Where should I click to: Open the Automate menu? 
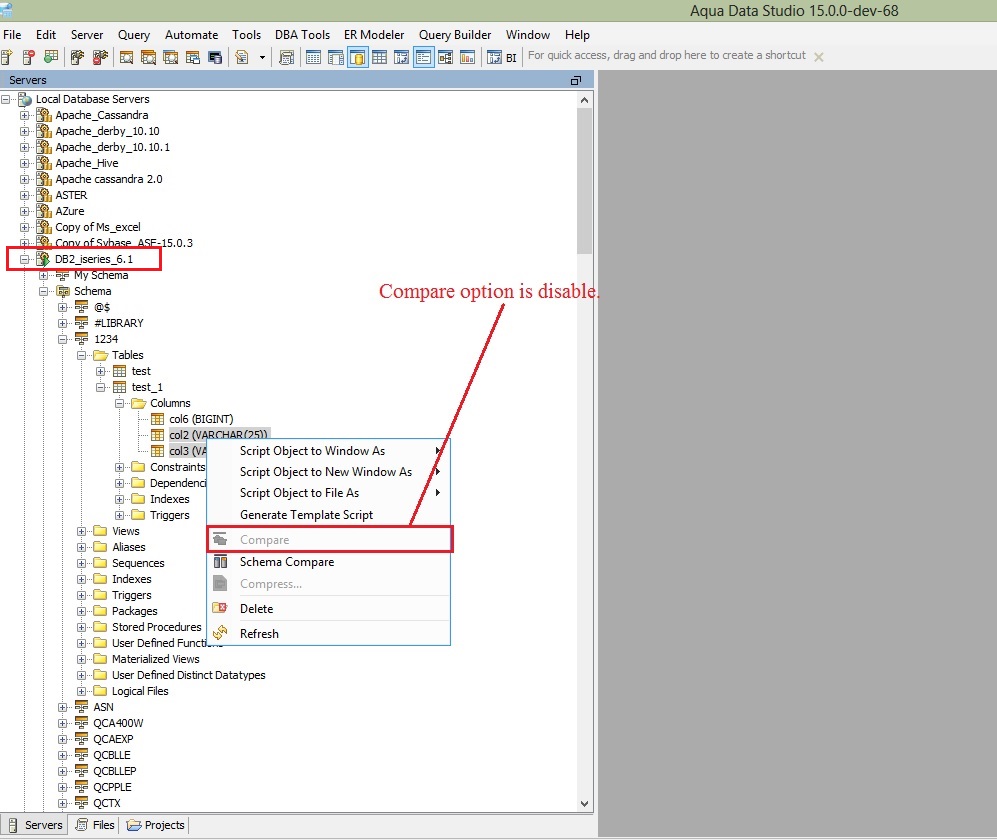[191, 35]
